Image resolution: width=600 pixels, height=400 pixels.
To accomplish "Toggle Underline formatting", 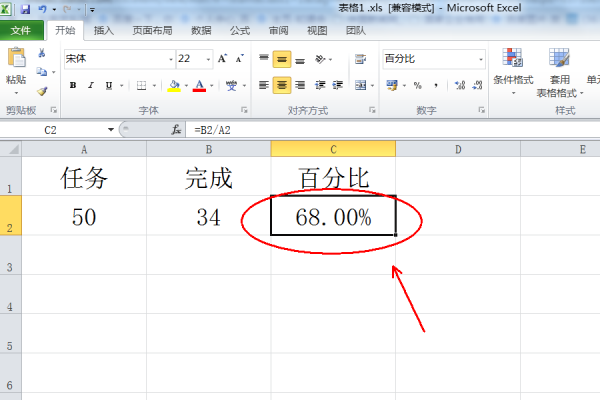I will (x=109, y=85).
